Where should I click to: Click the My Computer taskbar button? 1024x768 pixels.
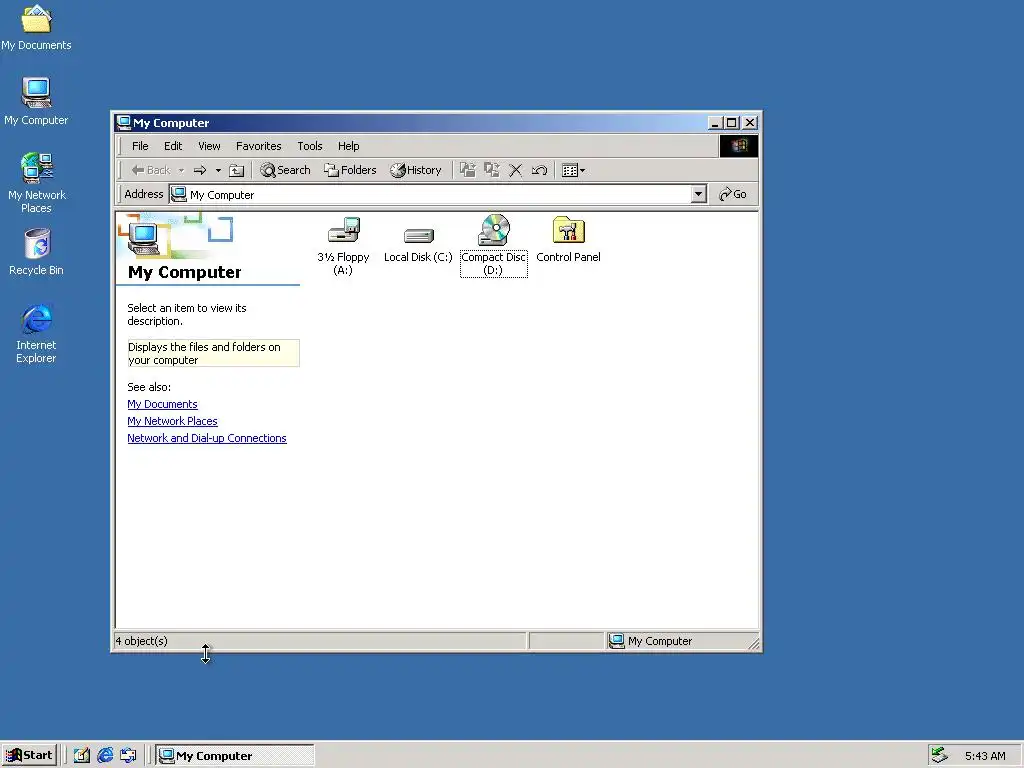point(235,756)
